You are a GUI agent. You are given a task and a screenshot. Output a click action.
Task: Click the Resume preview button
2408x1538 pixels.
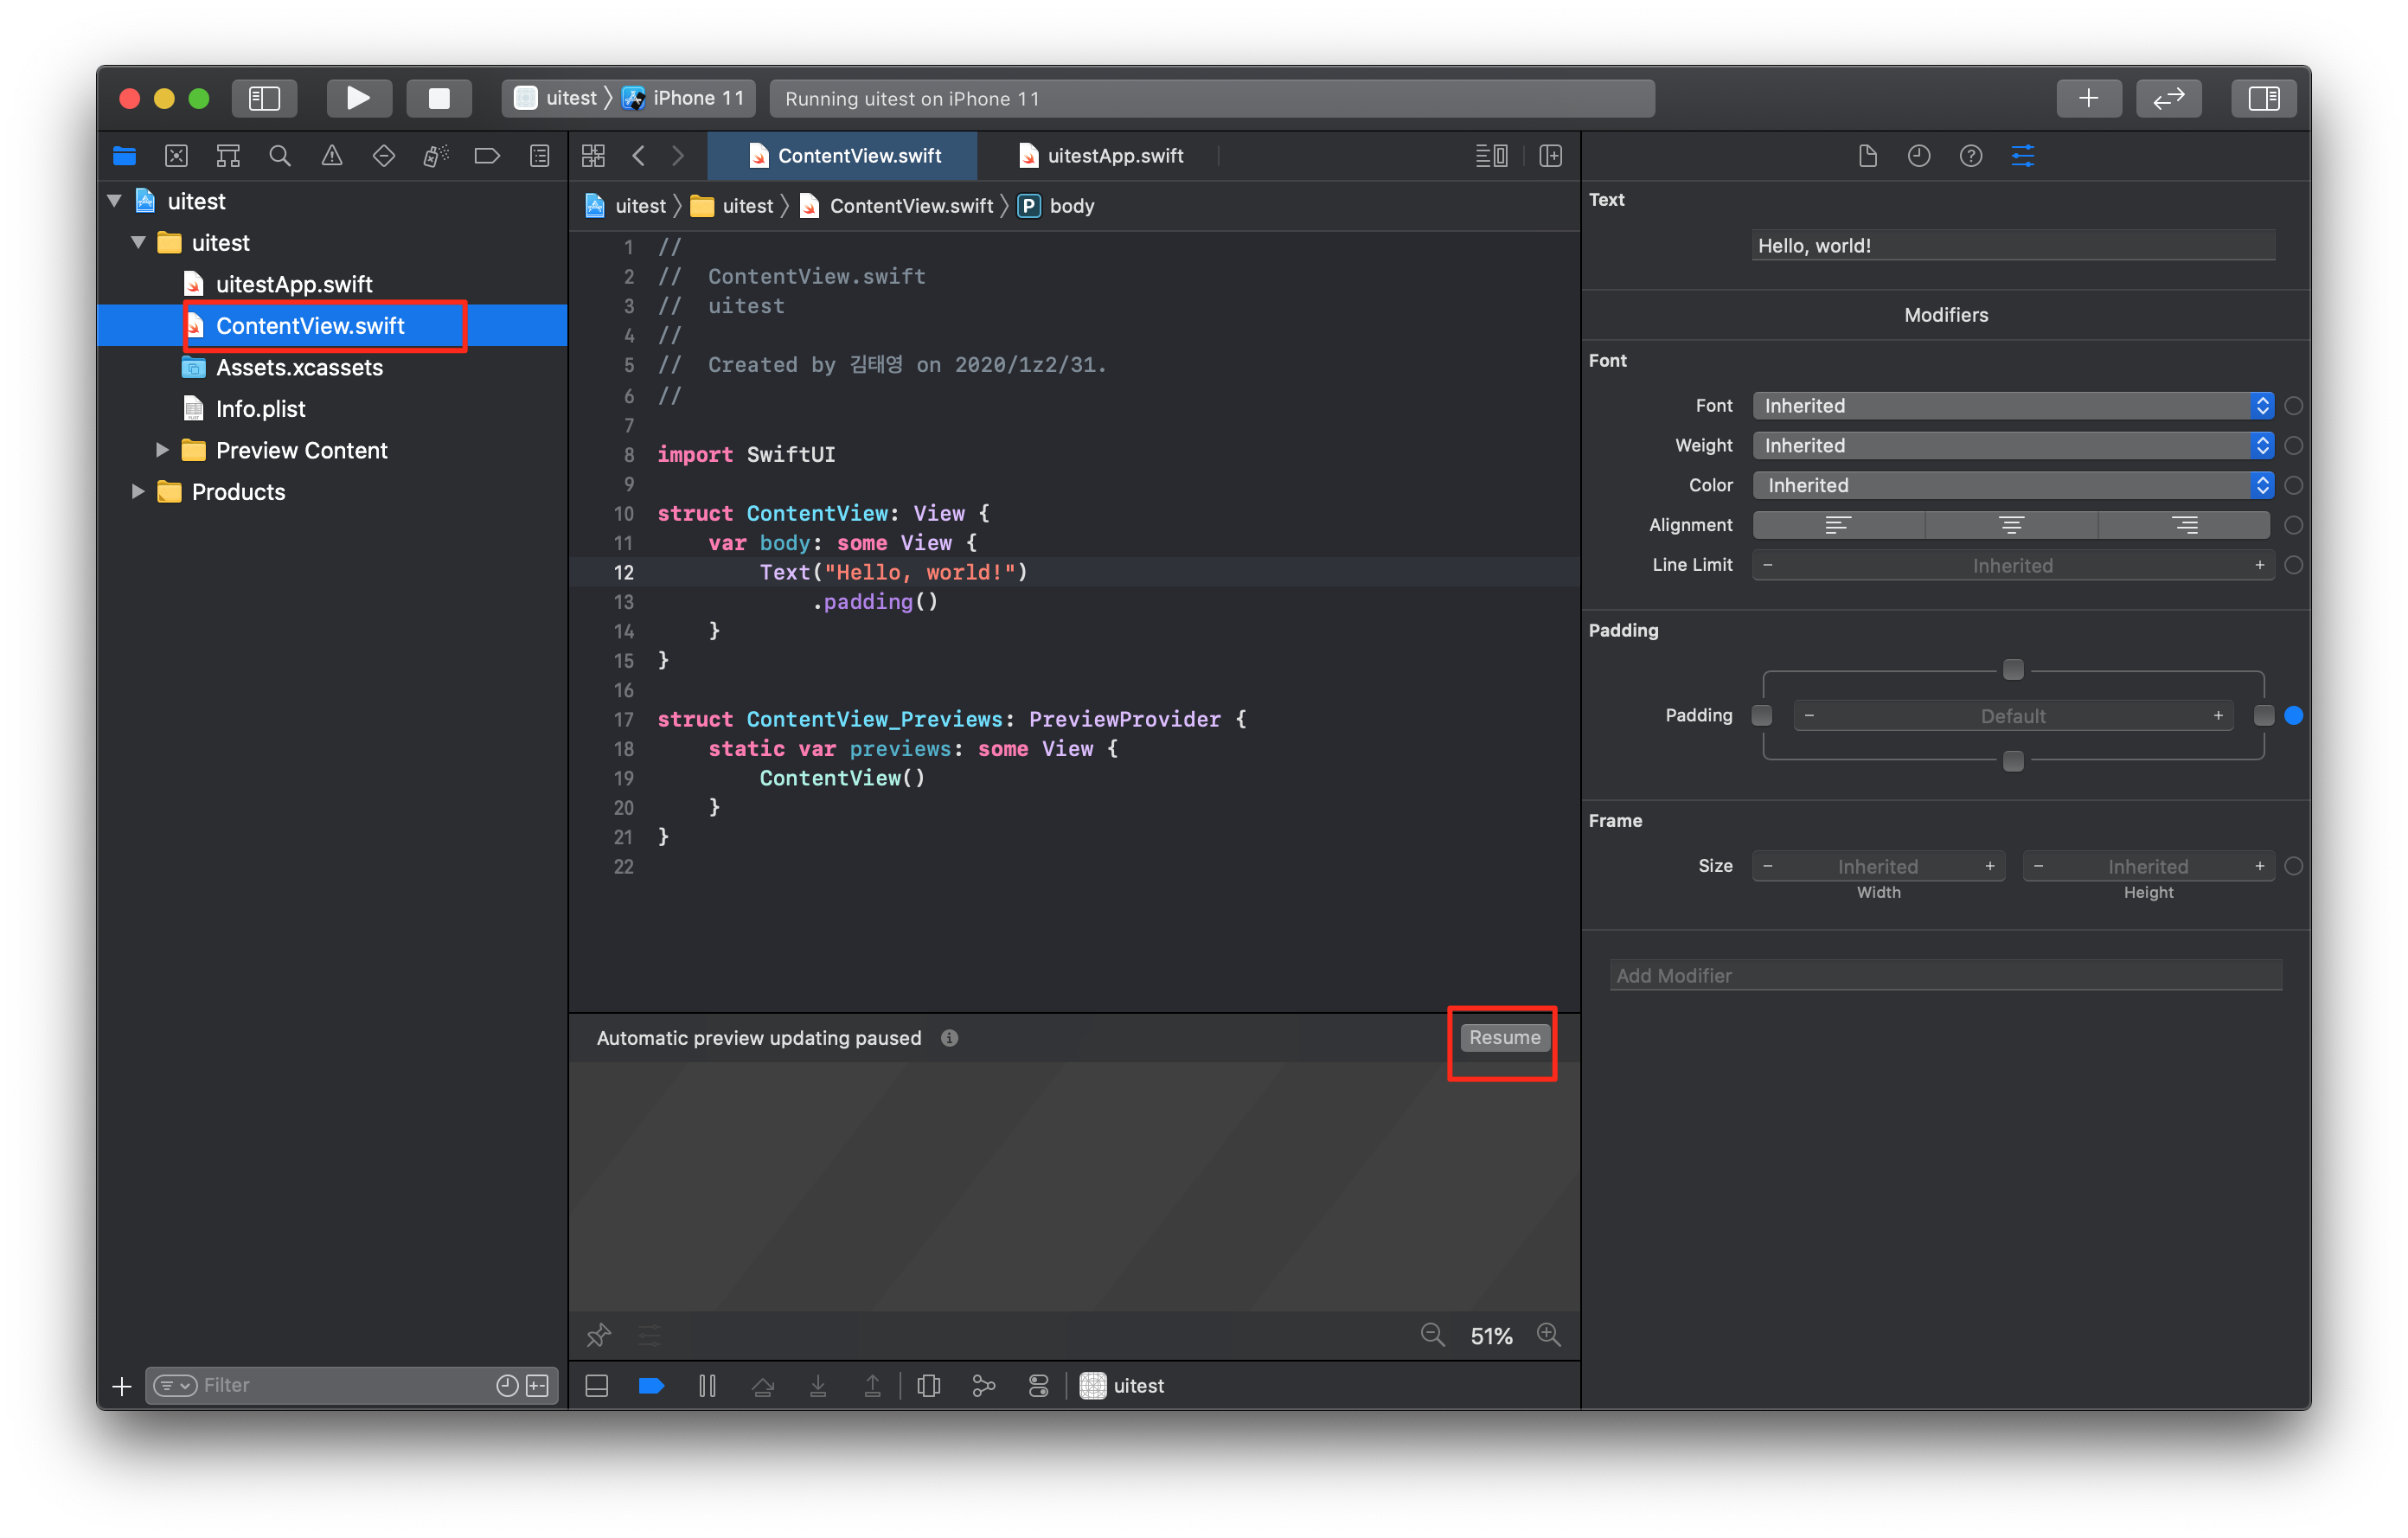(x=1504, y=1038)
